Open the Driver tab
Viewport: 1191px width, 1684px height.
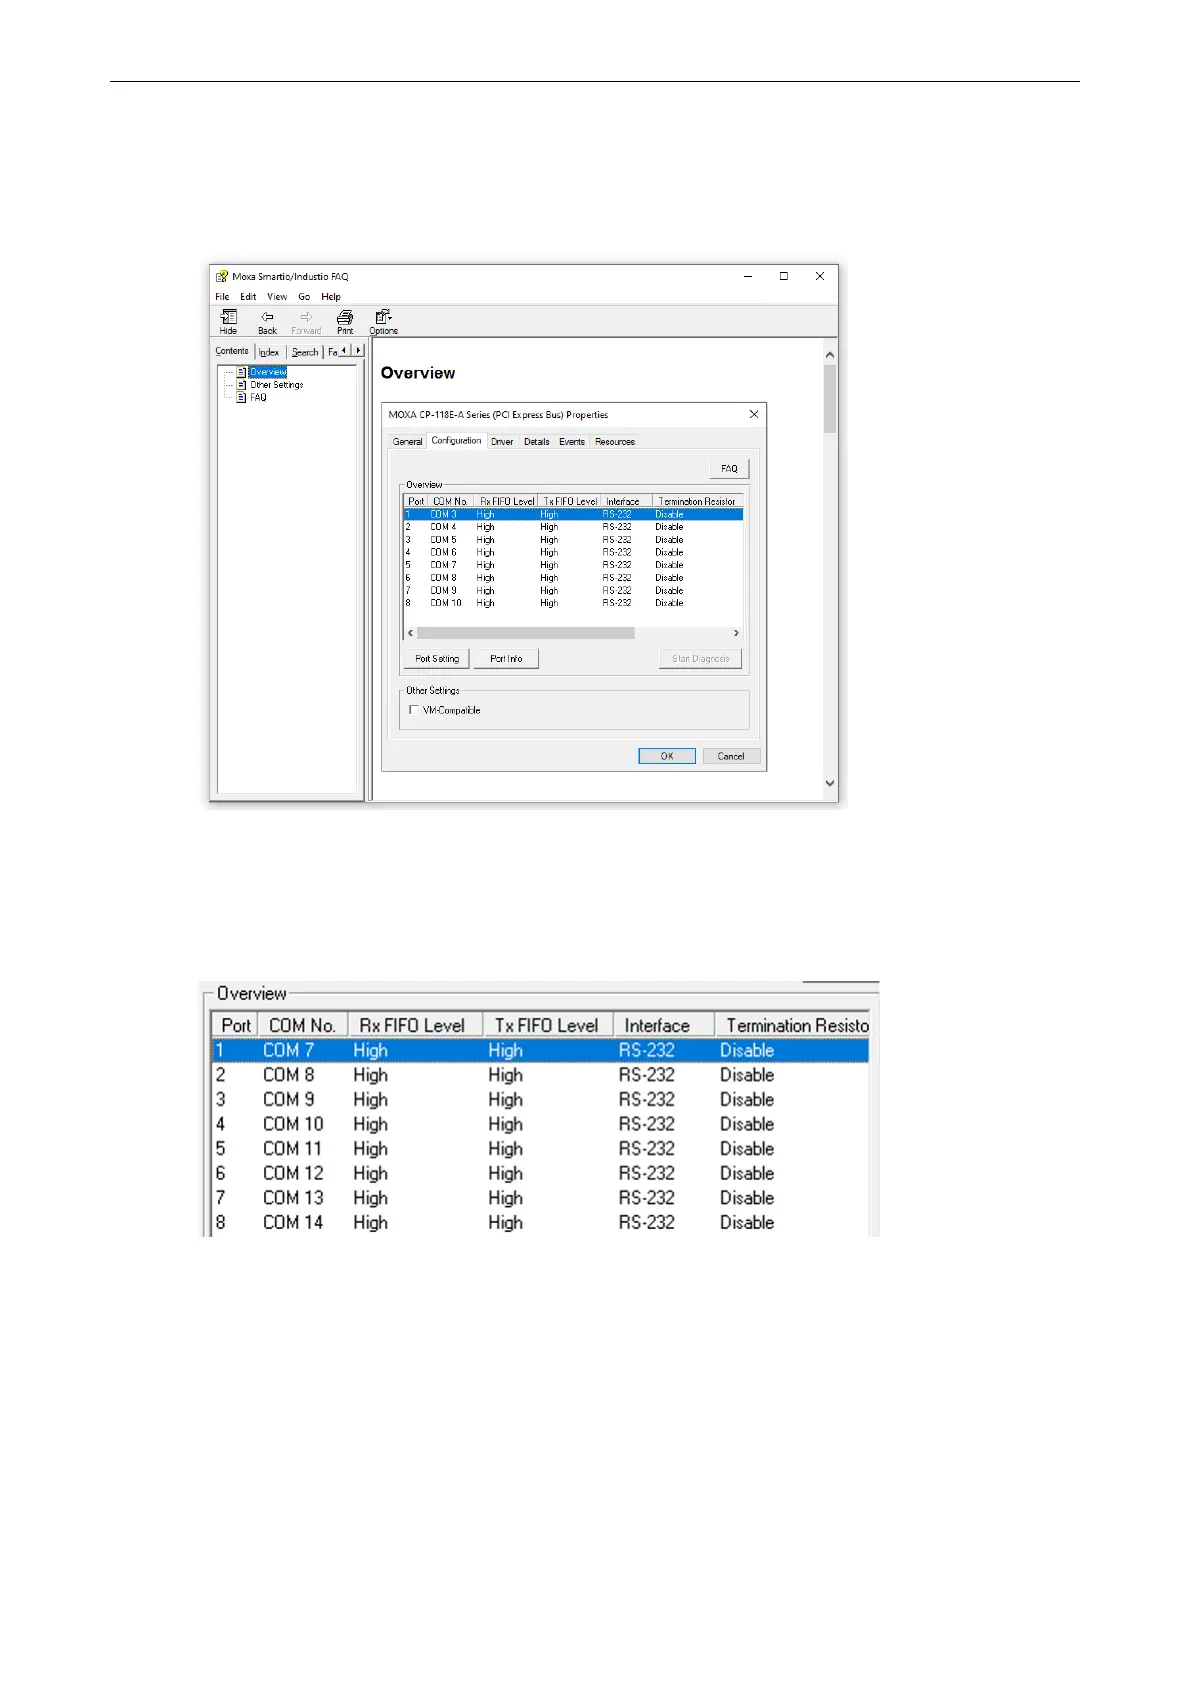(502, 441)
